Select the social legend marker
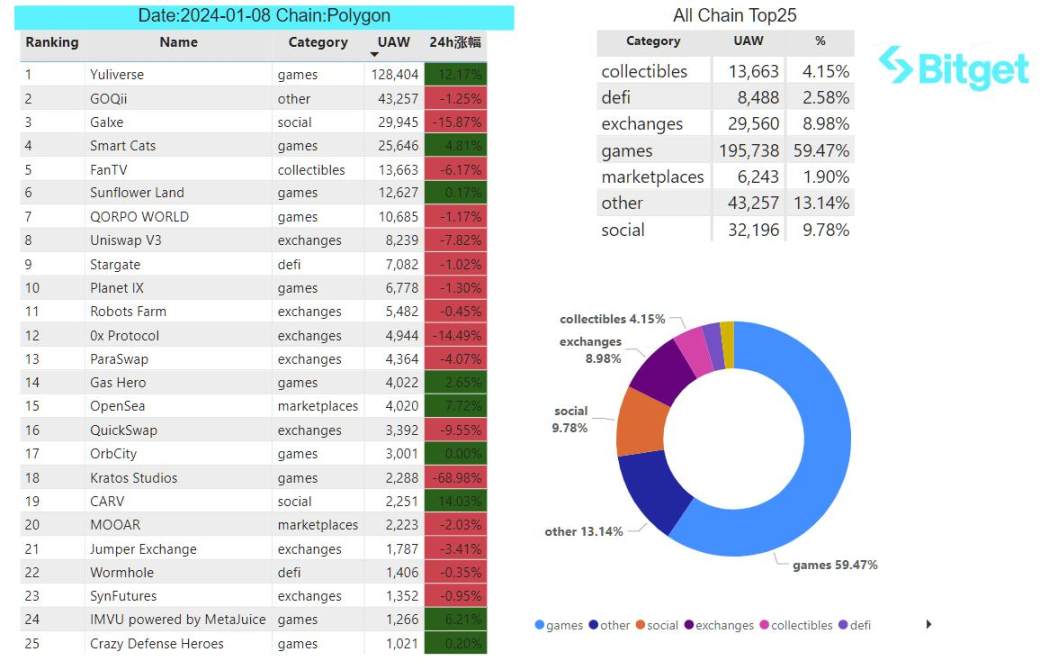Screen dimensions: 1040x661 [x=640, y=626]
